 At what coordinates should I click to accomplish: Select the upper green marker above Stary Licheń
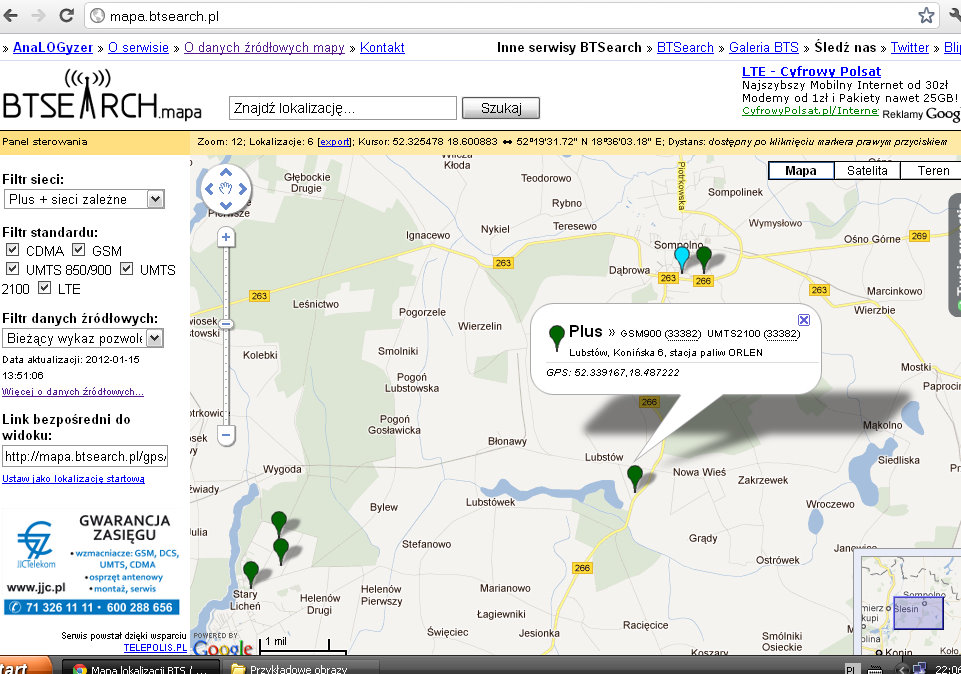tap(279, 524)
